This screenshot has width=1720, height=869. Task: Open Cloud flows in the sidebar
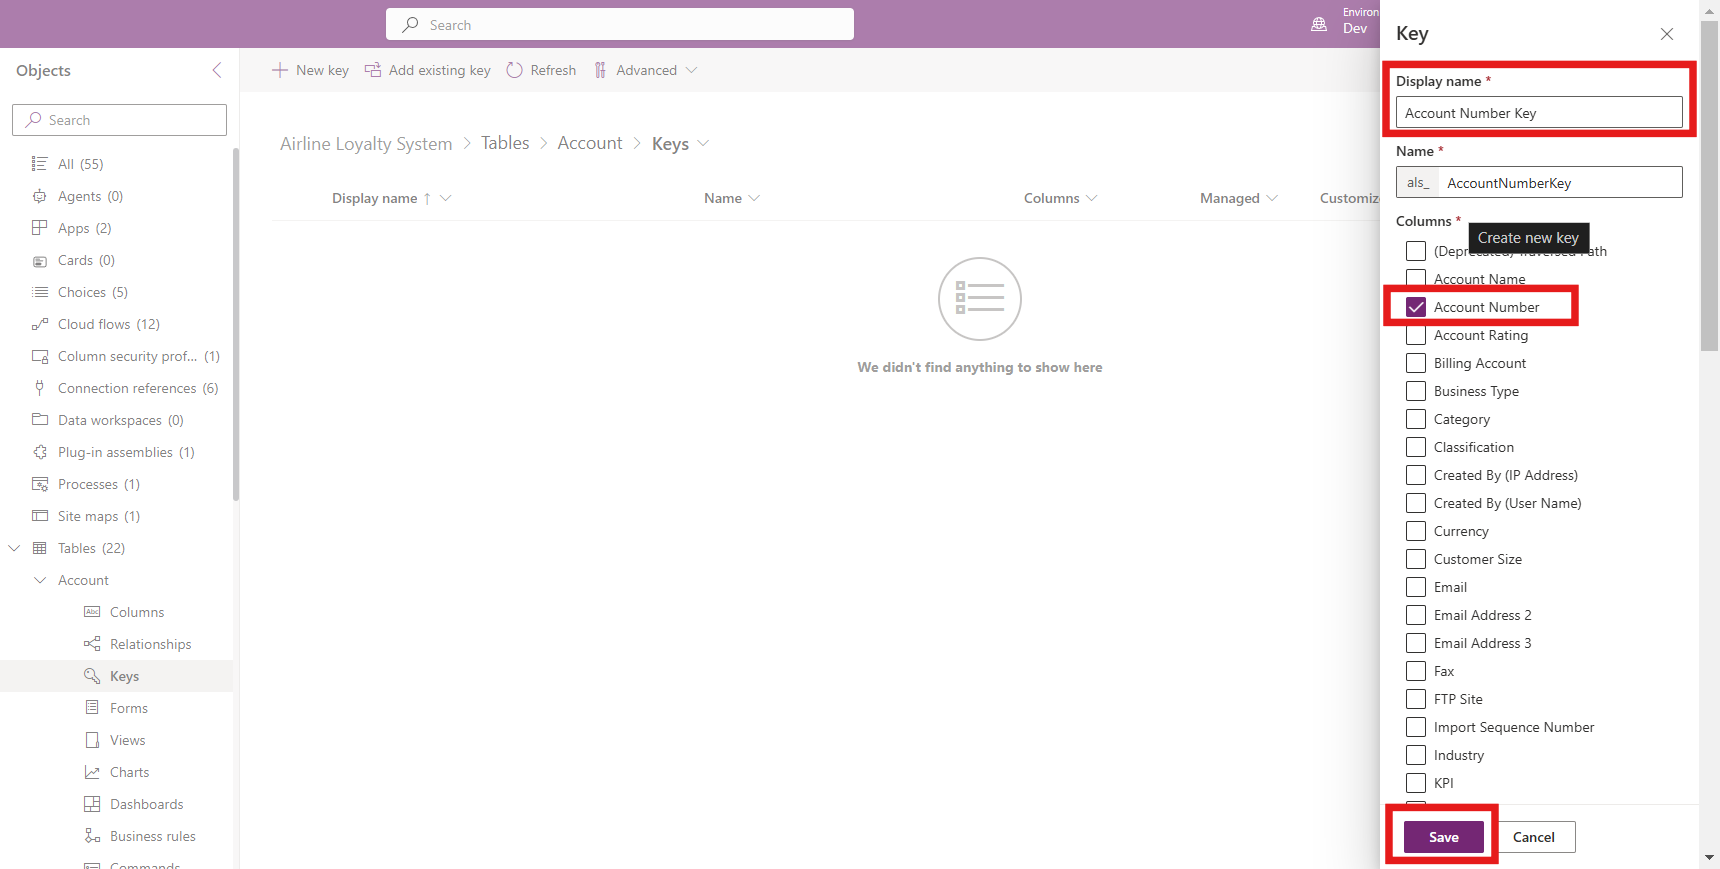tap(108, 324)
